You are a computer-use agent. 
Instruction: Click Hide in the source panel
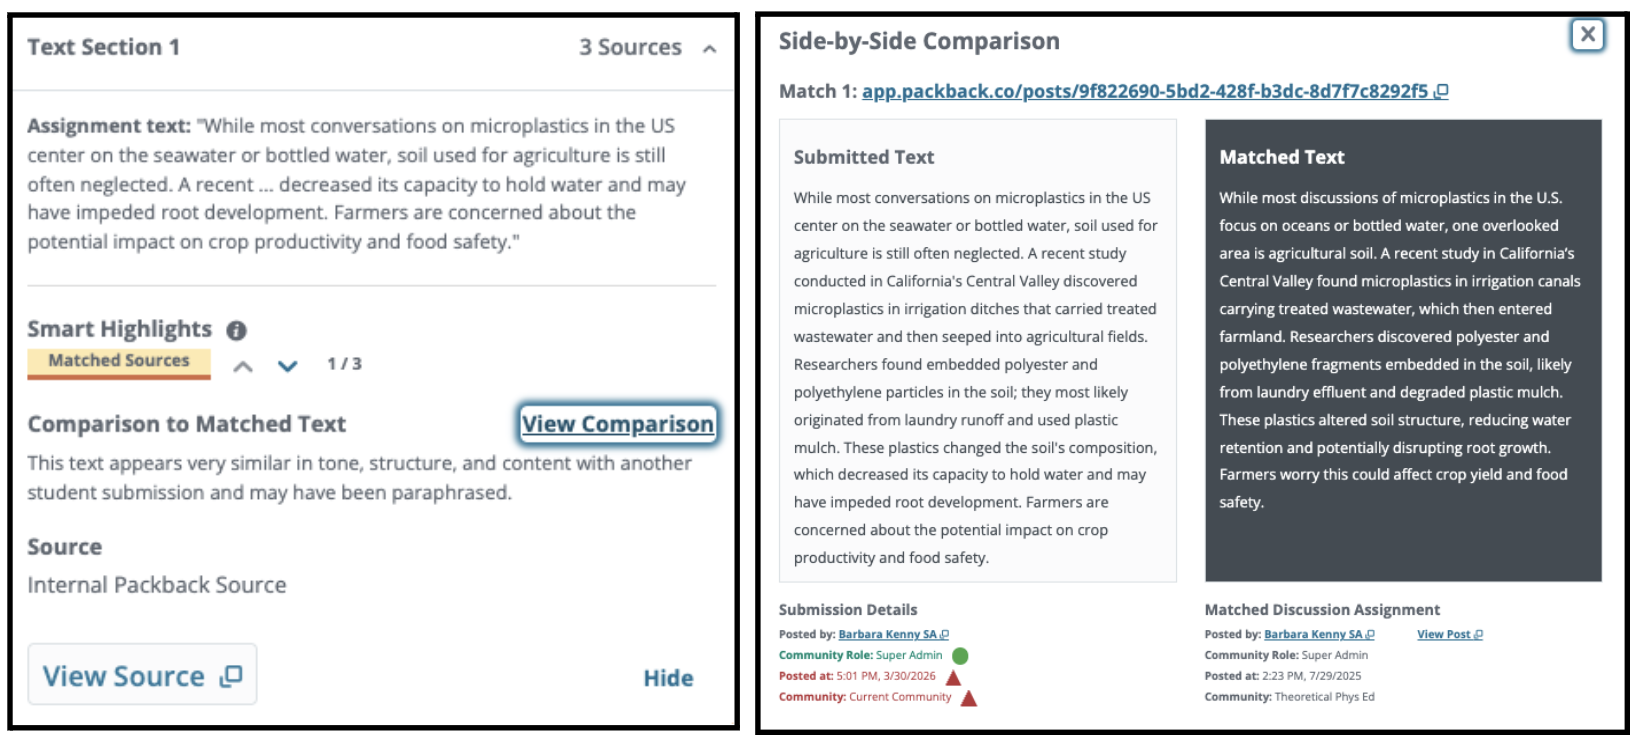668,678
